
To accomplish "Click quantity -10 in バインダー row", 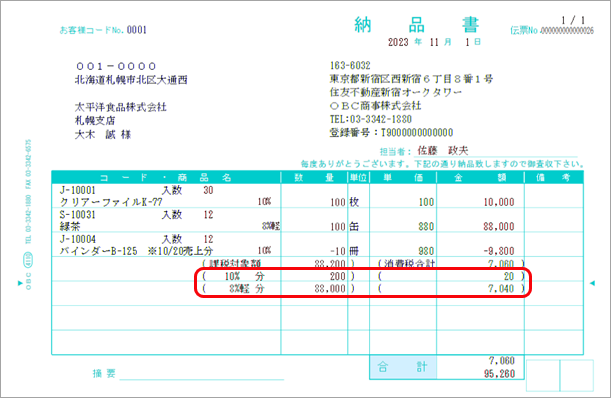I will [338, 251].
